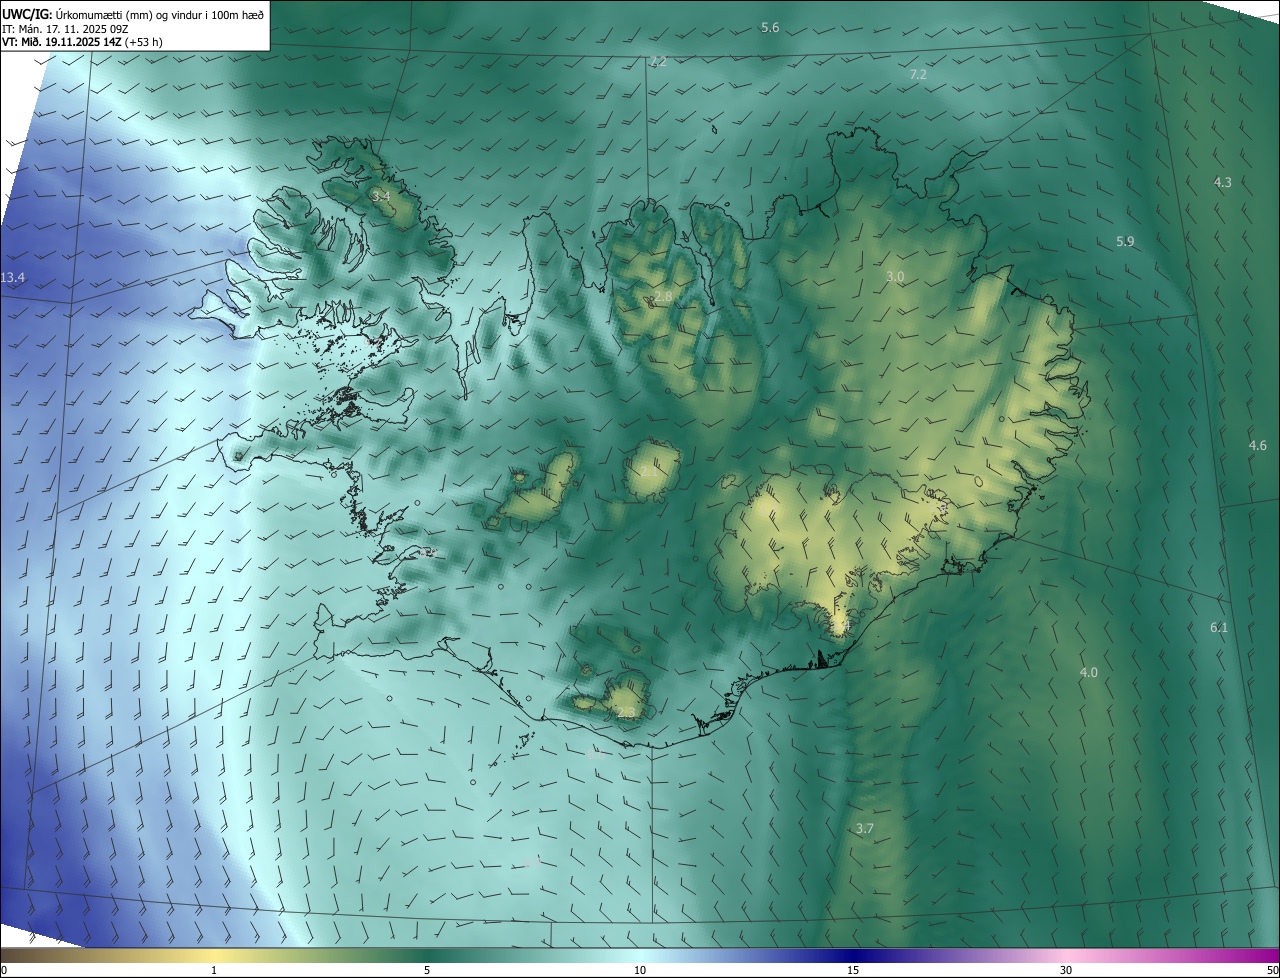Select the map value label 4.3

click(x=1223, y=182)
